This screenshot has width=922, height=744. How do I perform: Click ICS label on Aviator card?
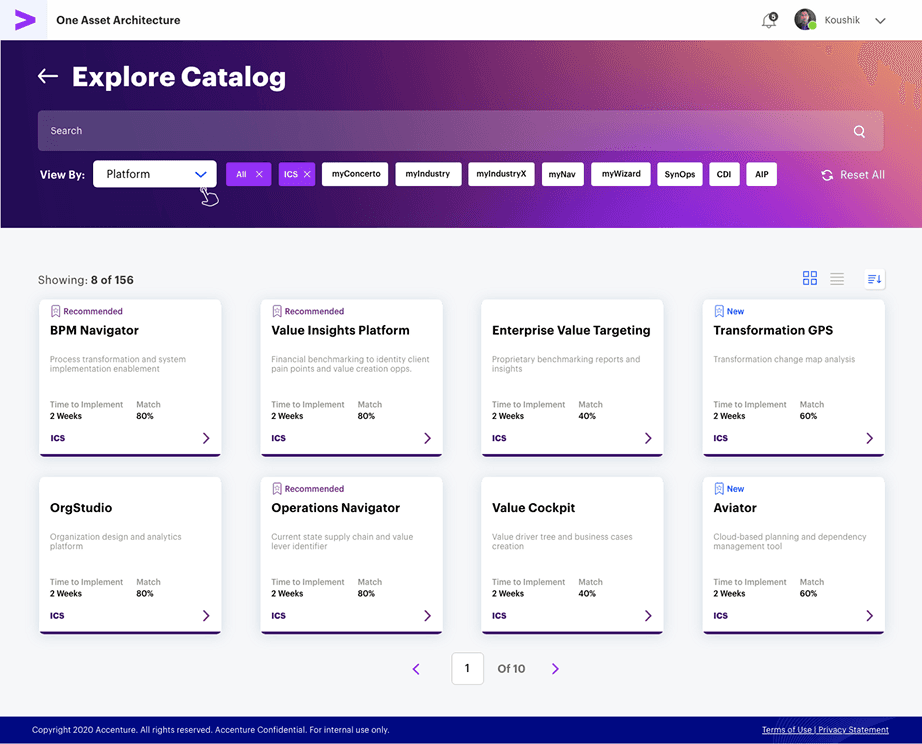[x=720, y=616]
